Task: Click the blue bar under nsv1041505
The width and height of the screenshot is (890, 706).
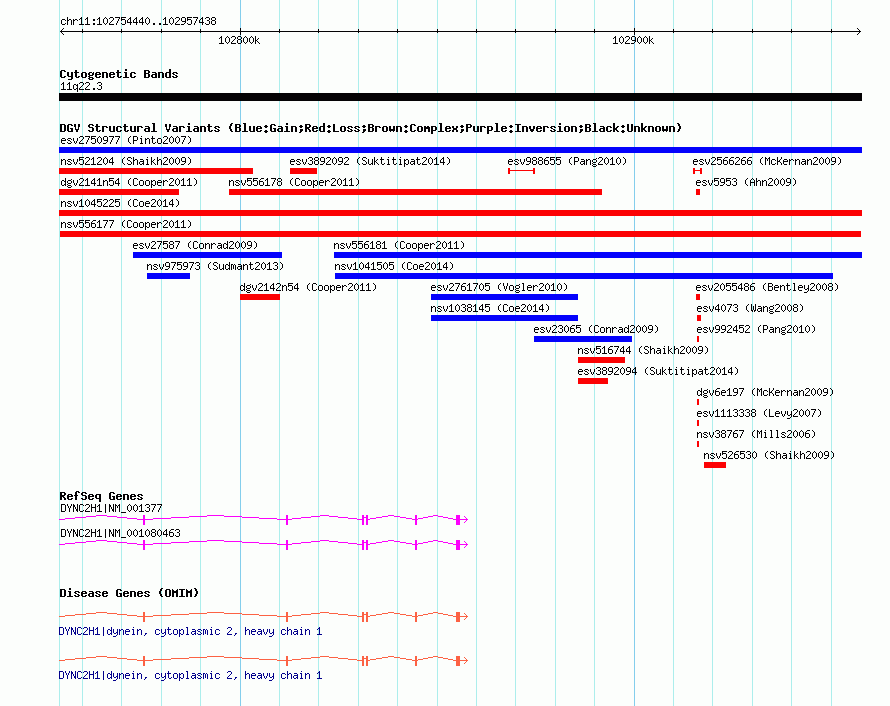Action: pyautogui.click(x=583, y=276)
